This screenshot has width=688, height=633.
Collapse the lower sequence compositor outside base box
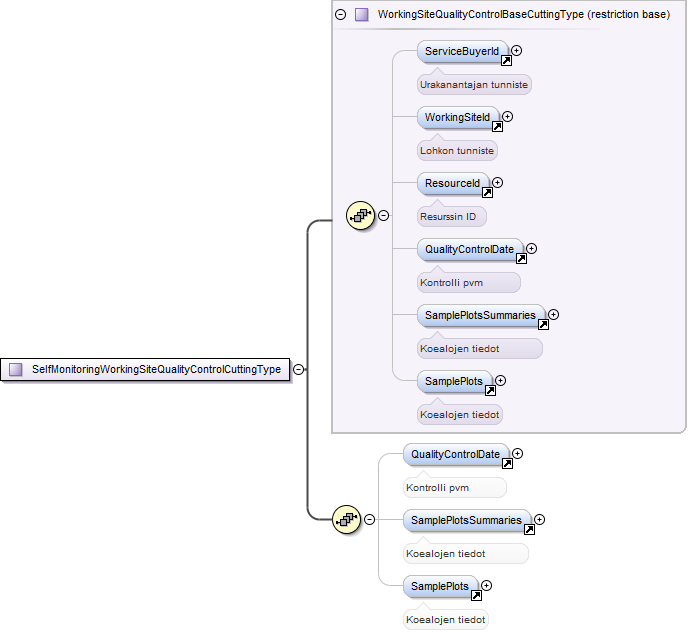369,520
